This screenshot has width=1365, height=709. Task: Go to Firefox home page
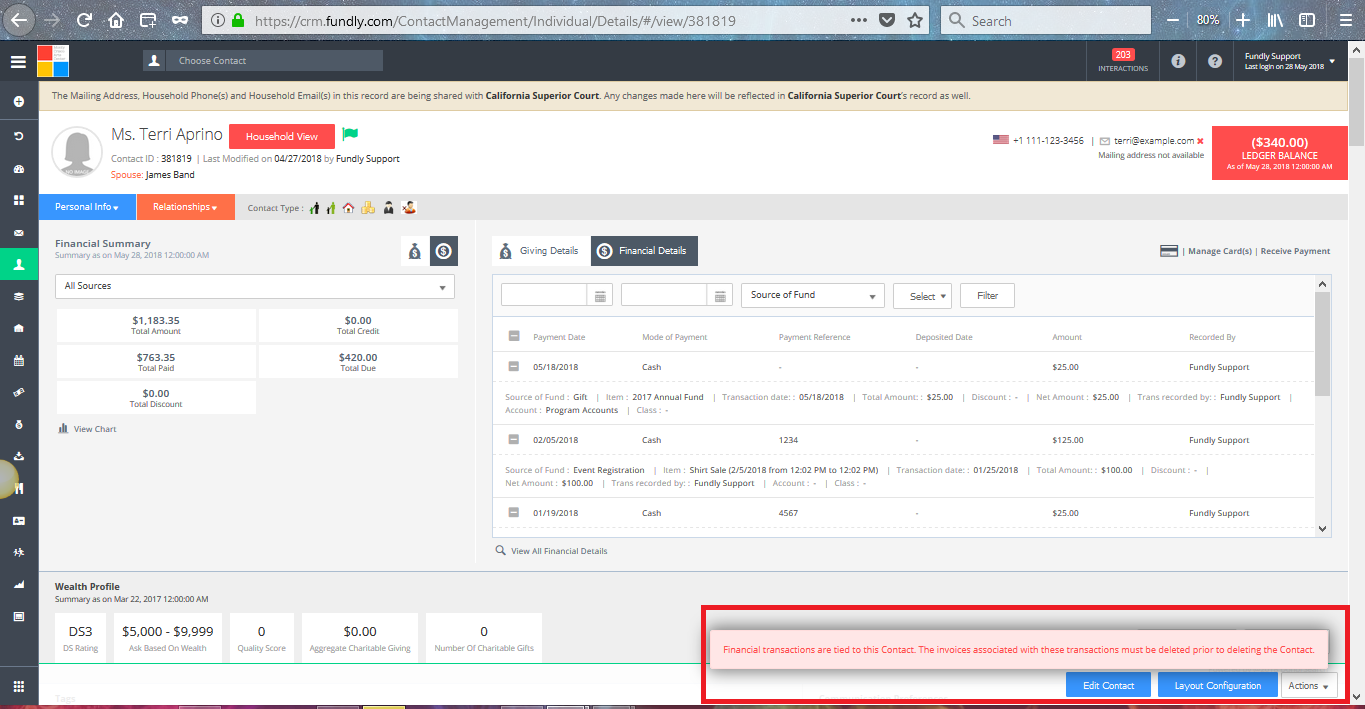coord(116,20)
